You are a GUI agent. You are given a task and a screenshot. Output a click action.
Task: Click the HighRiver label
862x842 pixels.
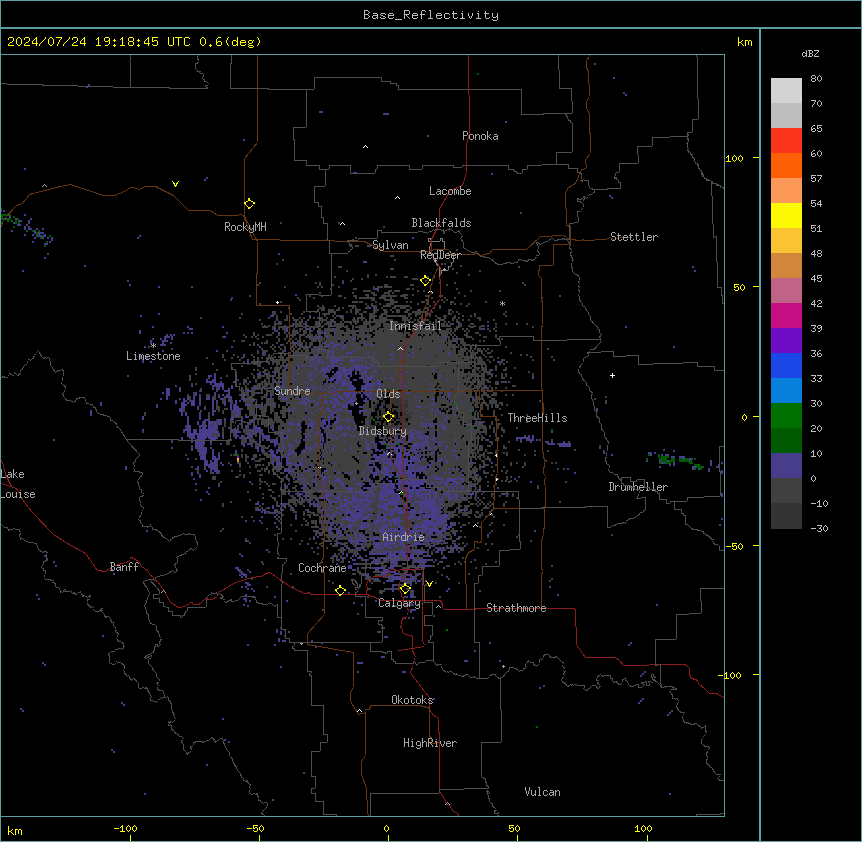pyautogui.click(x=430, y=743)
